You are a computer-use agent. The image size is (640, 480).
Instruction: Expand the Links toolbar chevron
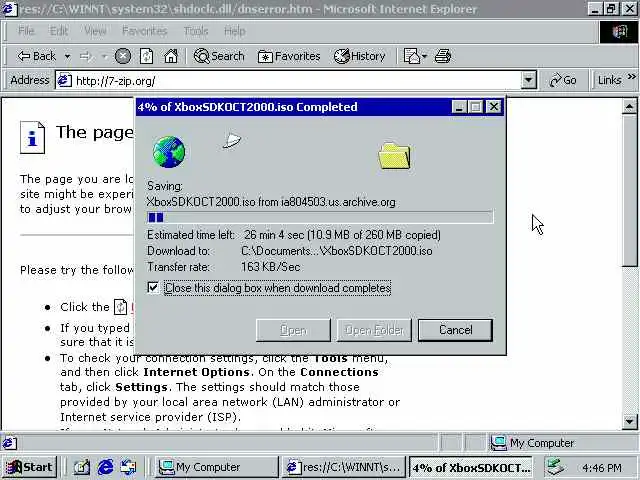[632, 76]
